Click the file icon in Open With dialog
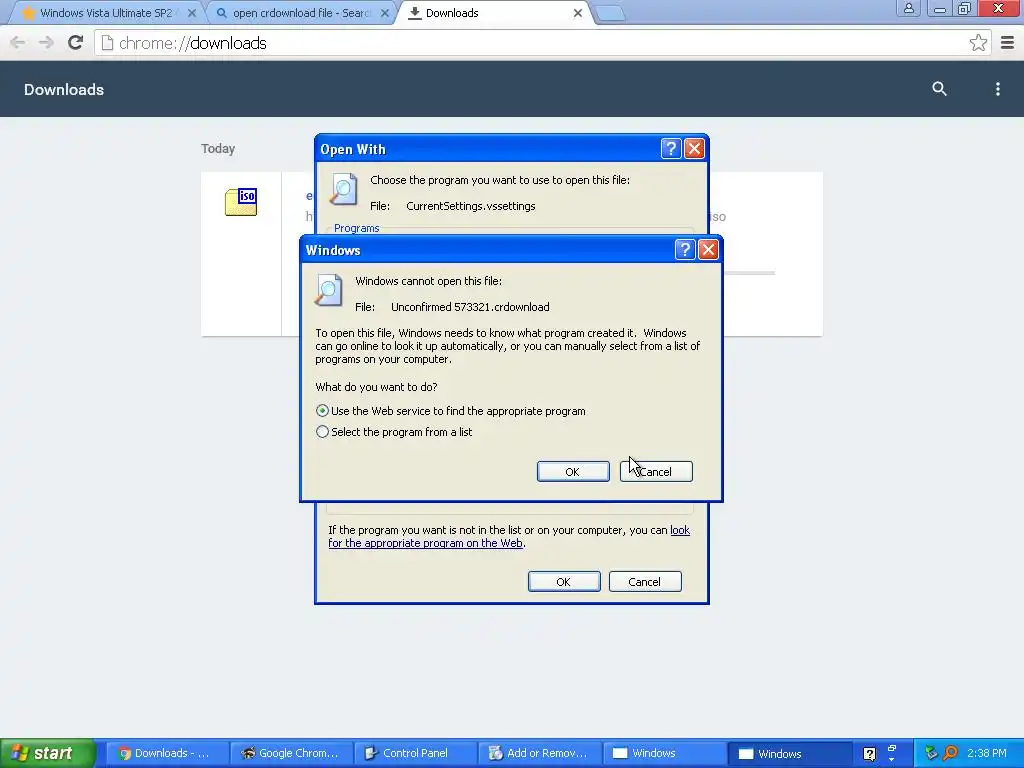This screenshot has height=768, width=1024. [344, 189]
